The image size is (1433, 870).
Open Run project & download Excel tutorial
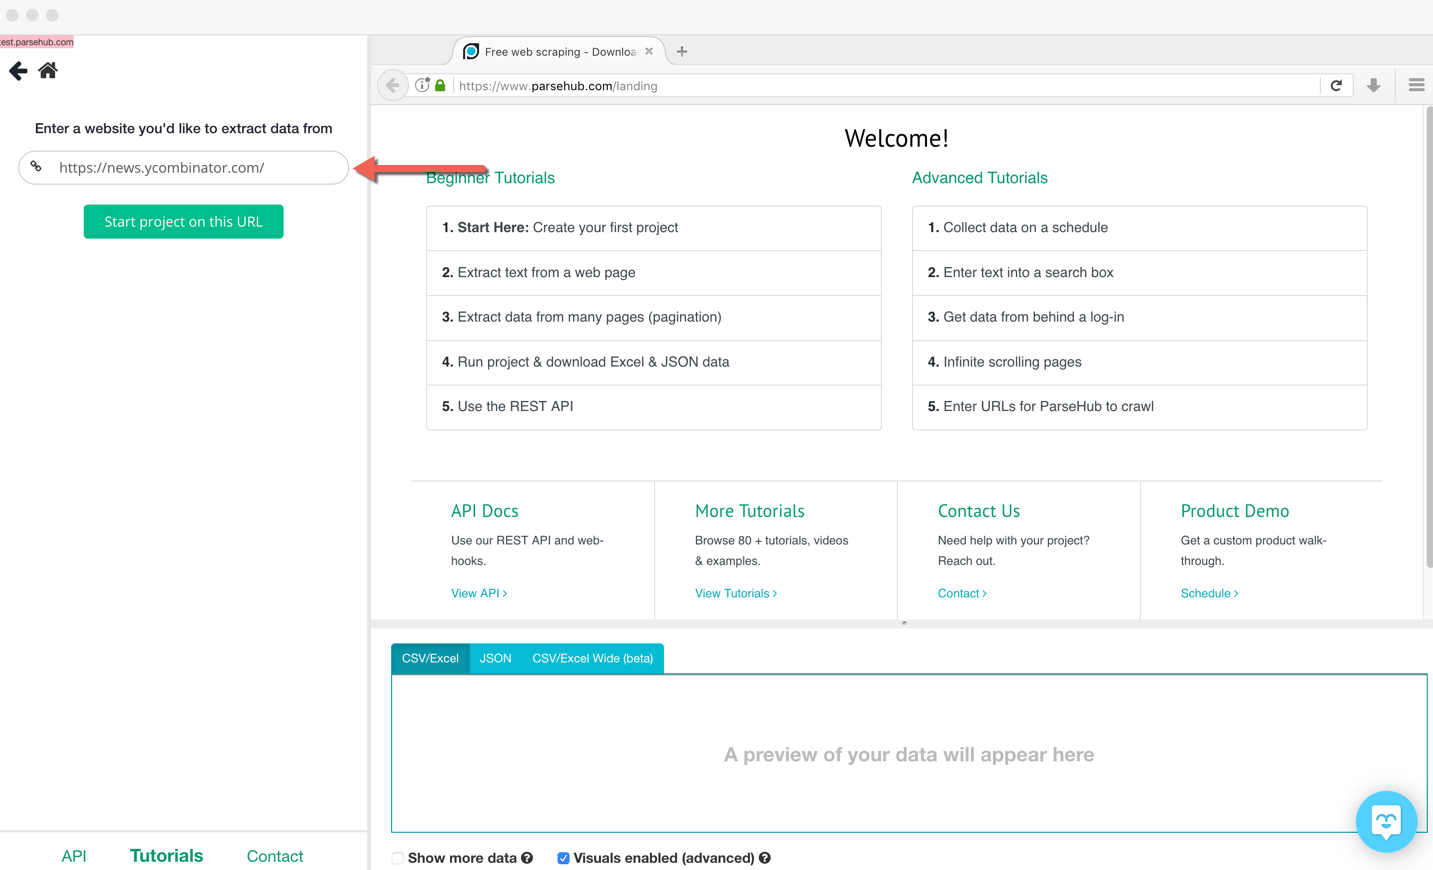[x=654, y=362]
